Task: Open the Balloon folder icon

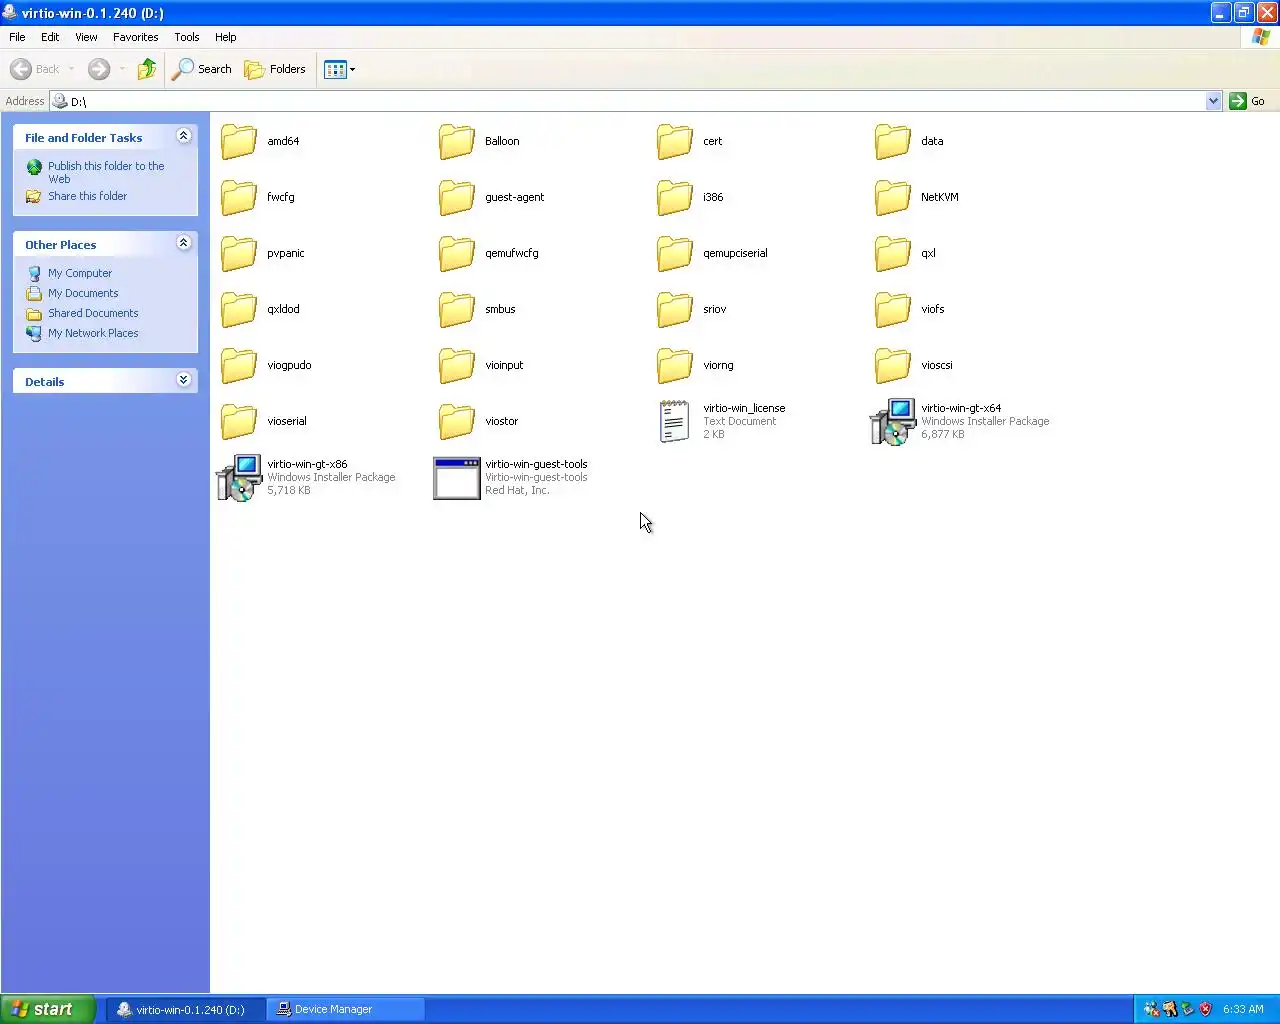Action: tap(457, 141)
